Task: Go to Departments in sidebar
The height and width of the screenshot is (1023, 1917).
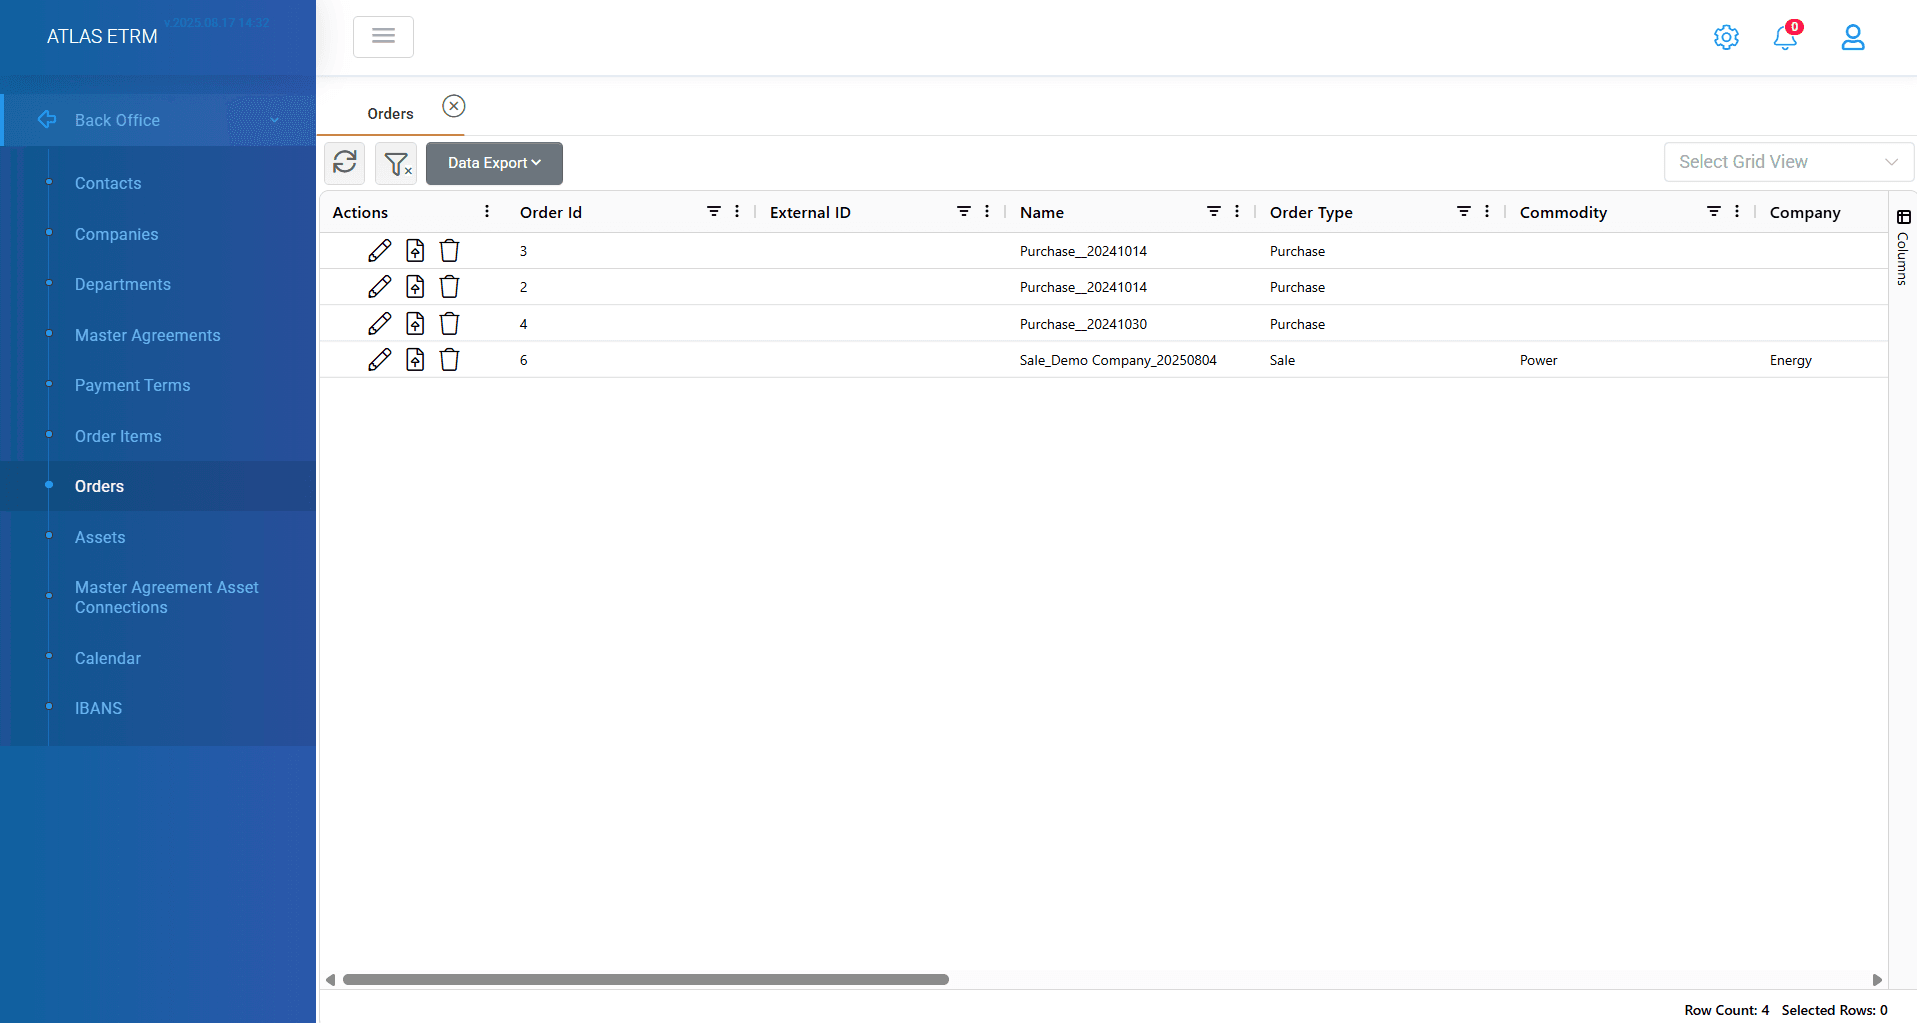Action: 123,284
